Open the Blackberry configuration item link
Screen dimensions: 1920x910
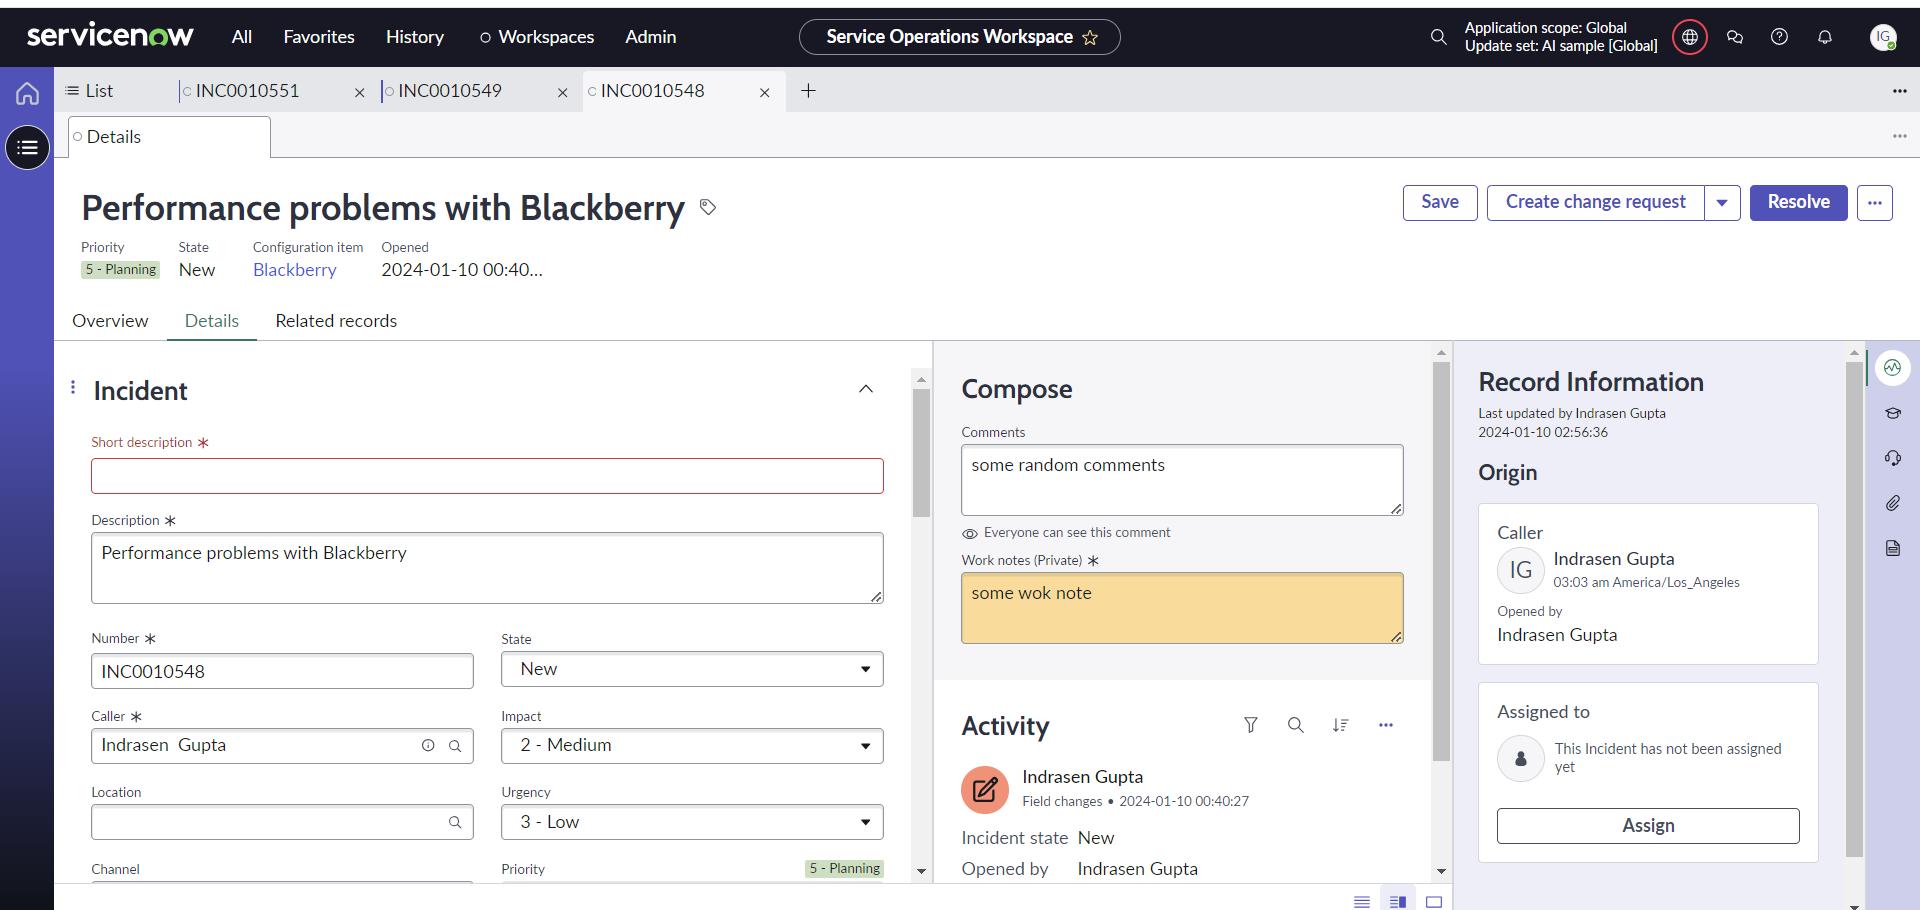point(294,270)
